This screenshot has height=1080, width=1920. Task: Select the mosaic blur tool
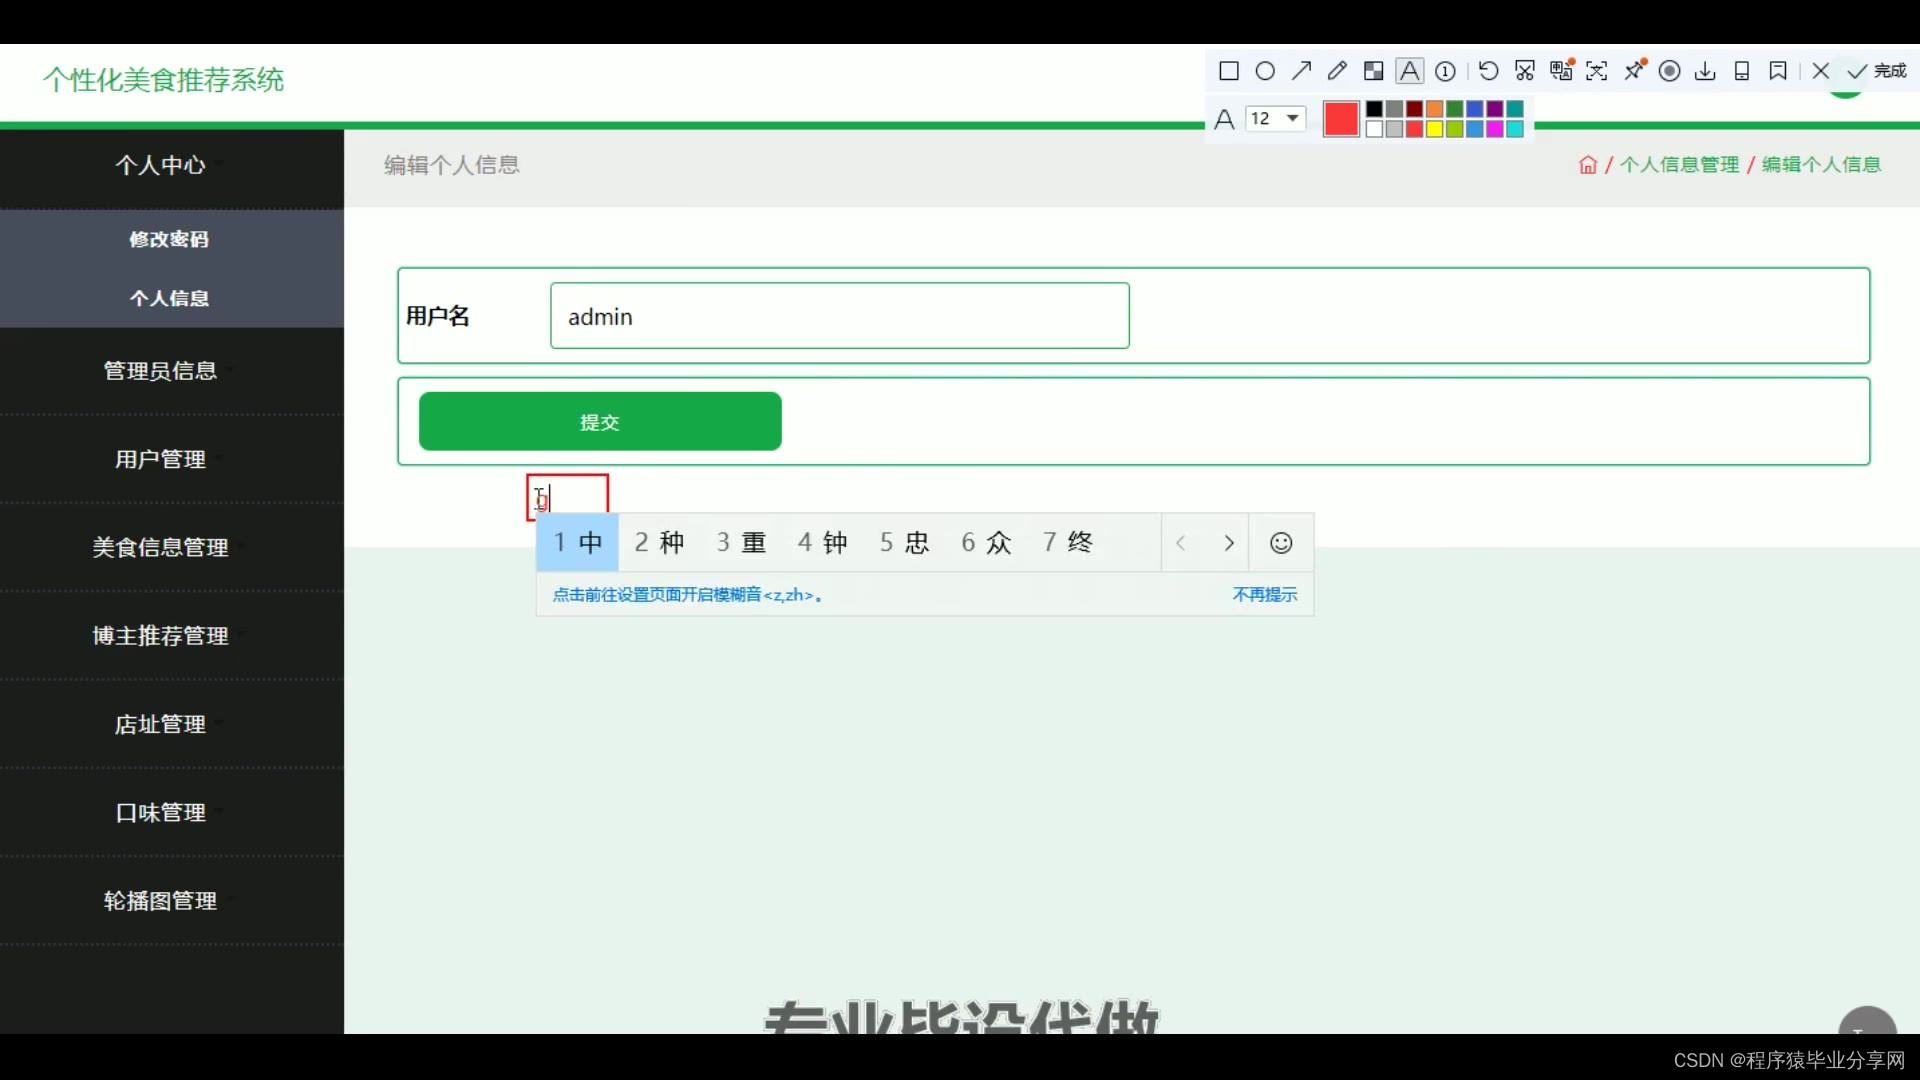point(1373,71)
